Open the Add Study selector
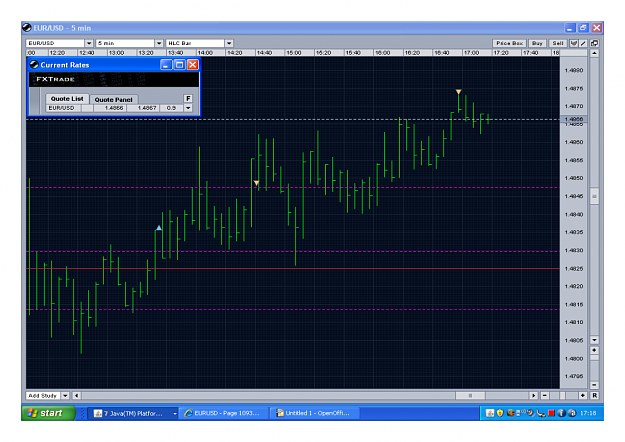Viewport: 625px width, 442px height. (43, 395)
